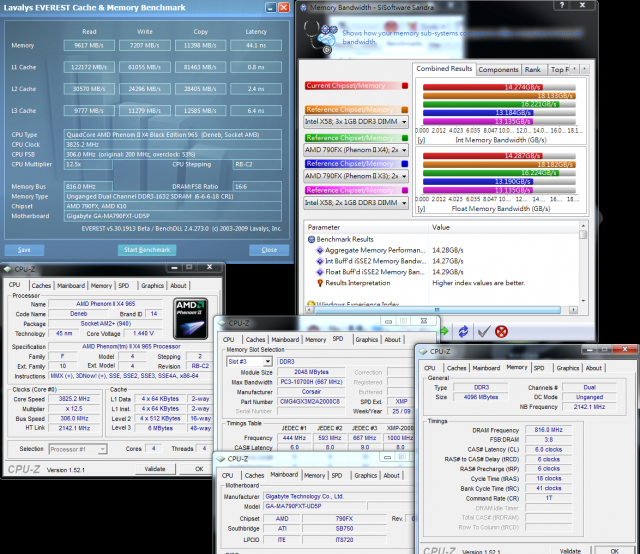640x554 pixels.
Task: Click the Sandra parameter list horizontal scrollbar
Action: click(x=441, y=310)
